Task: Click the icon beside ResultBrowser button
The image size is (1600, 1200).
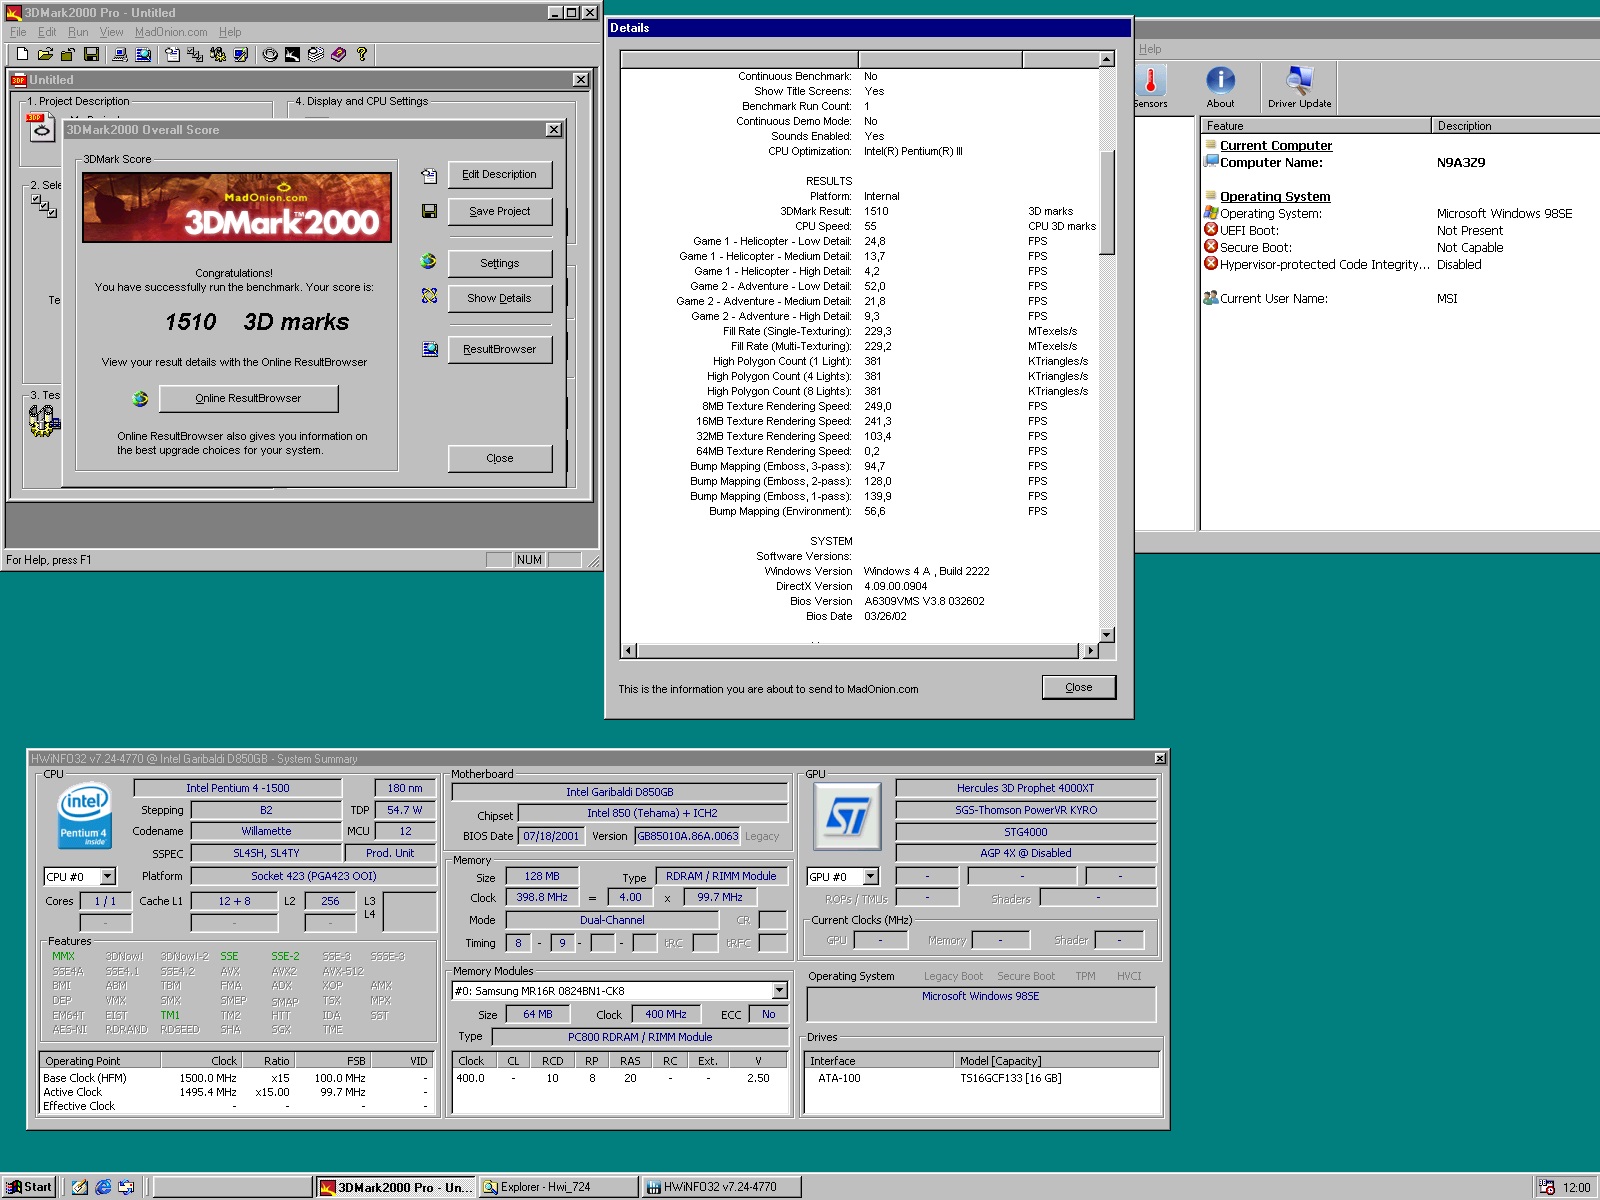Action: [x=430, y=349]
